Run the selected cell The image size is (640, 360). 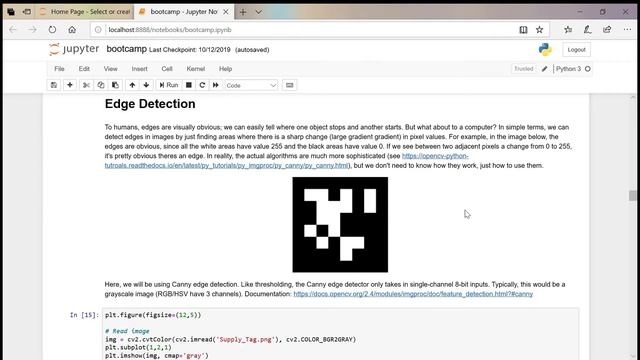[x=169, y=85]
